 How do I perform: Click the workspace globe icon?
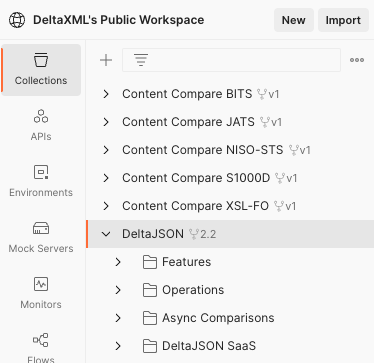tap(17, 20)
